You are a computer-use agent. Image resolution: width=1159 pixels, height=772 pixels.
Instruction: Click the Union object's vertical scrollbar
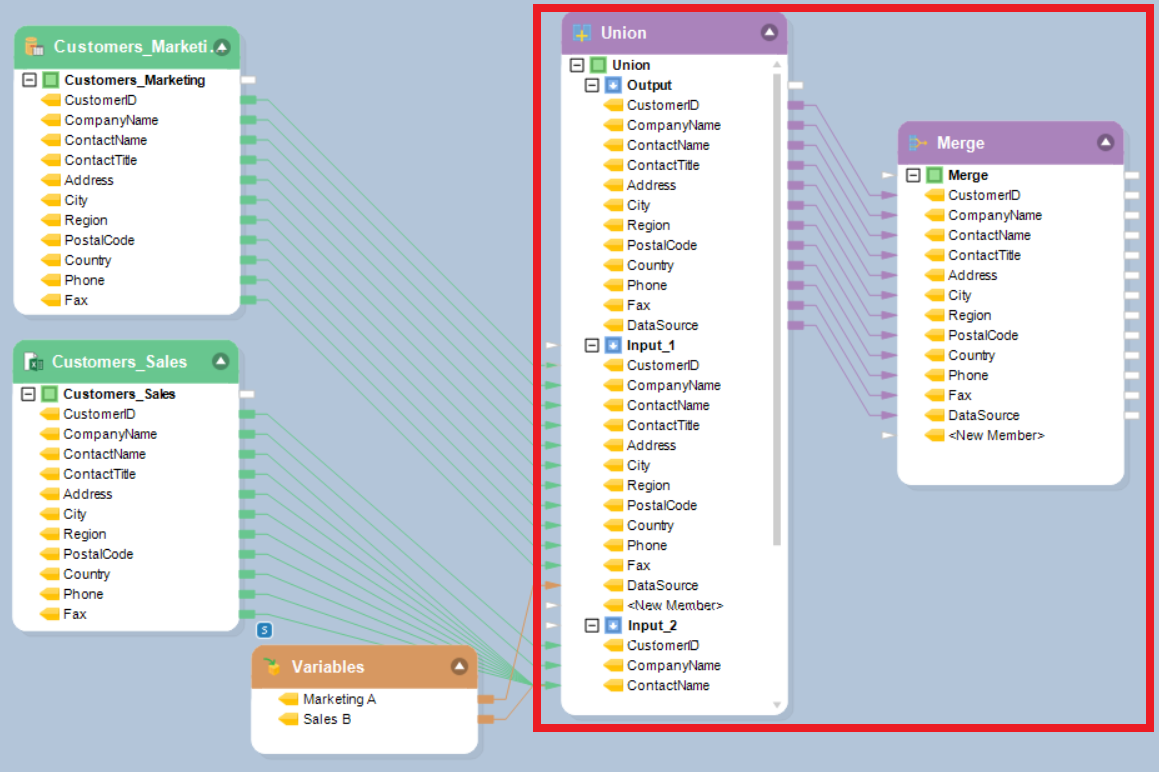777,300
